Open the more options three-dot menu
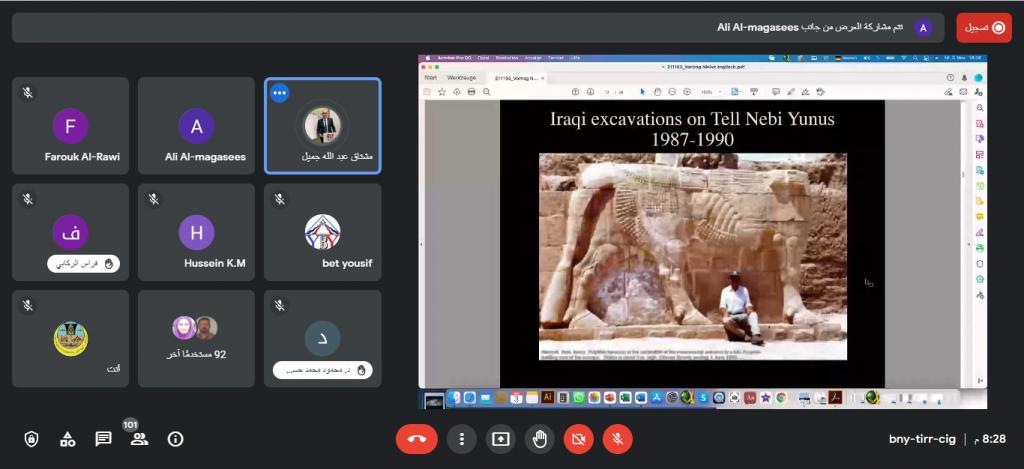Image resolution: width=1024 pixels, height=469 pixels. pos(461,438)
